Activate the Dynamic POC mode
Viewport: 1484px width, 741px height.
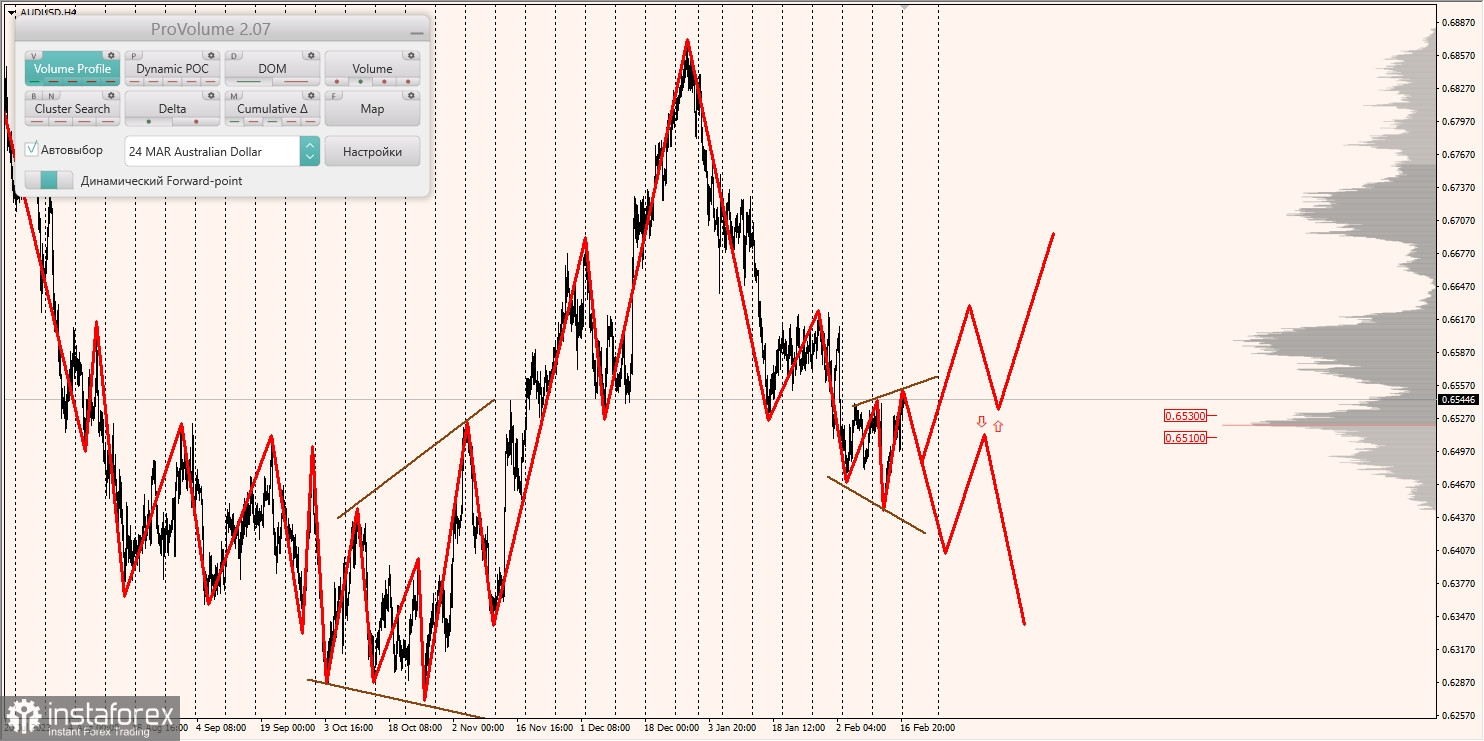coord(172,69)
